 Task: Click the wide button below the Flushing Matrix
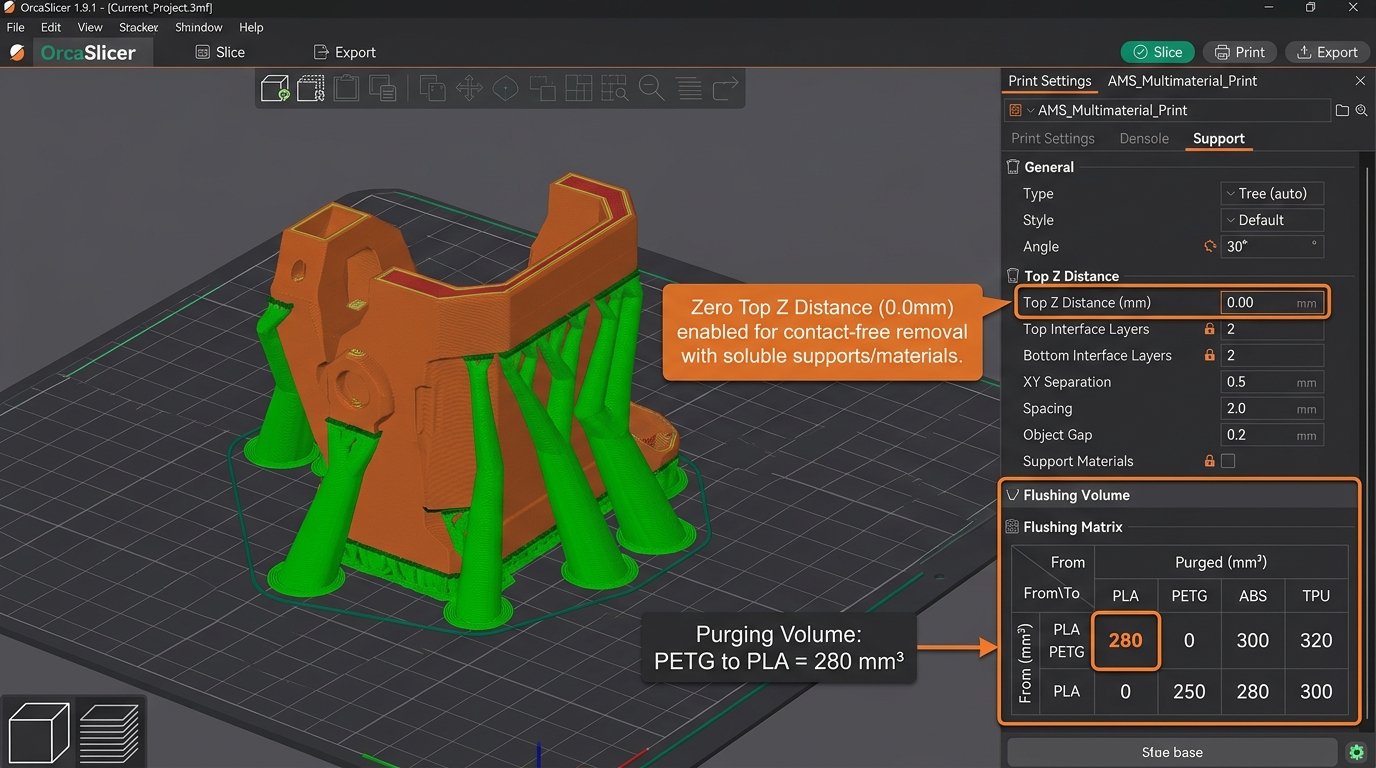(1172, 752)
